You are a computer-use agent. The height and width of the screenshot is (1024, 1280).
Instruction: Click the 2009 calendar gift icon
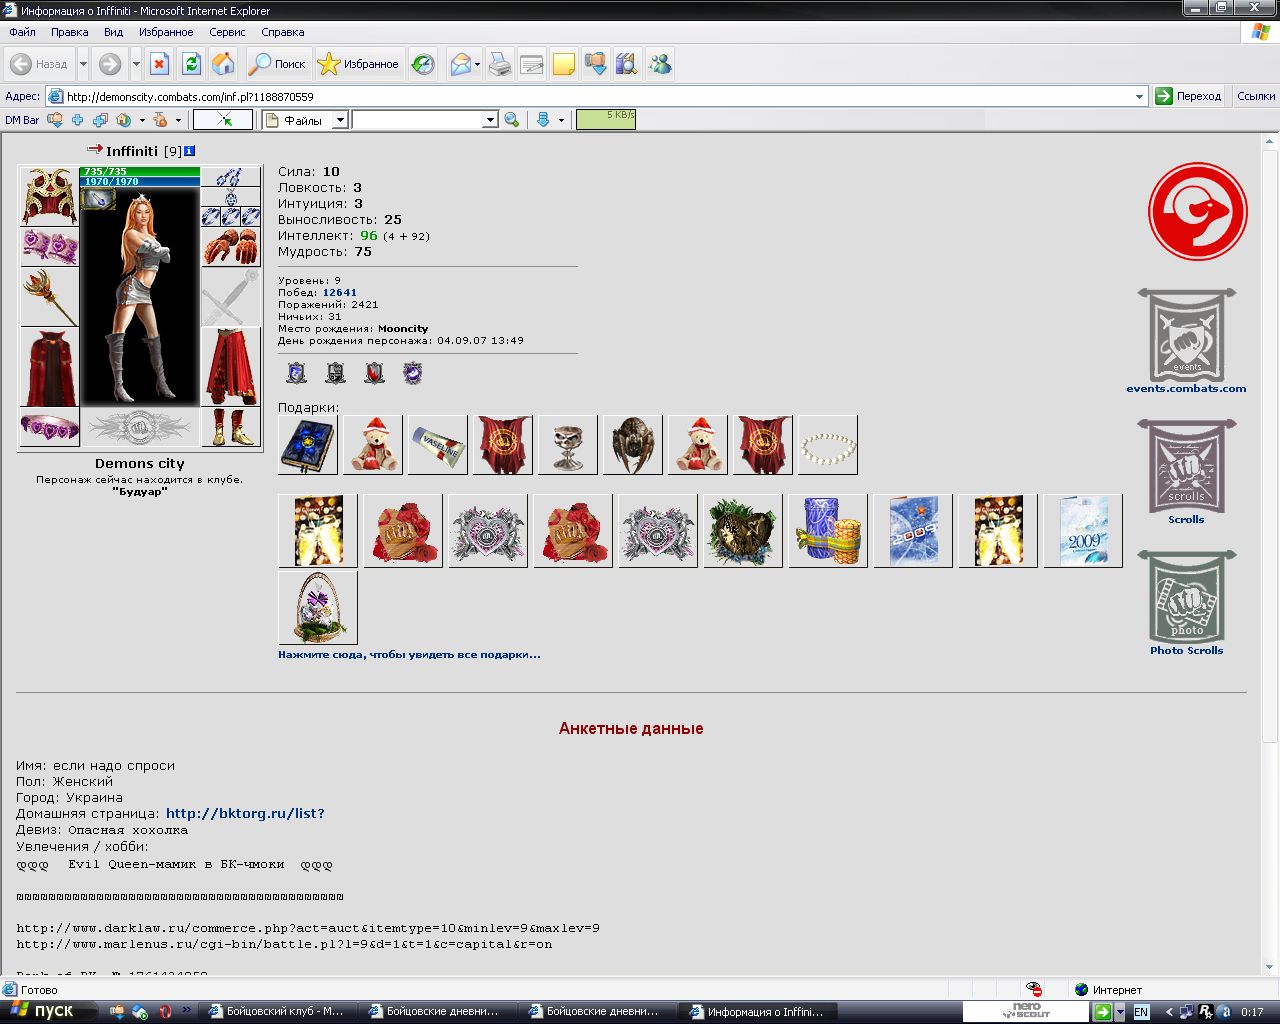1083,531
